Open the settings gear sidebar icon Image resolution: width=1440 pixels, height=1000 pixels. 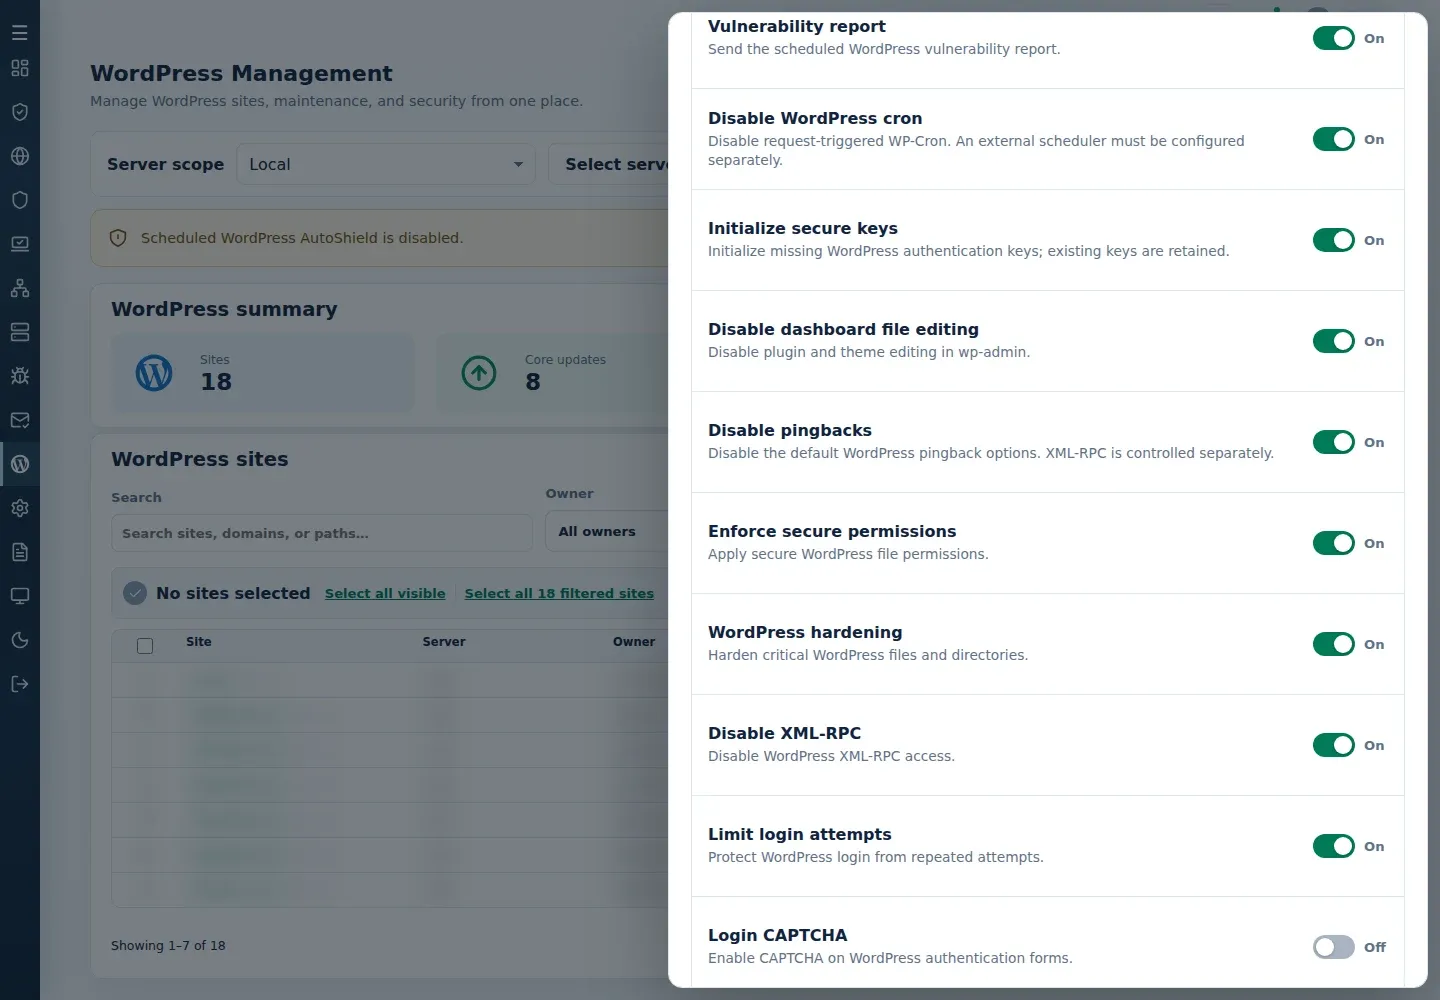(x=20, y=508)
